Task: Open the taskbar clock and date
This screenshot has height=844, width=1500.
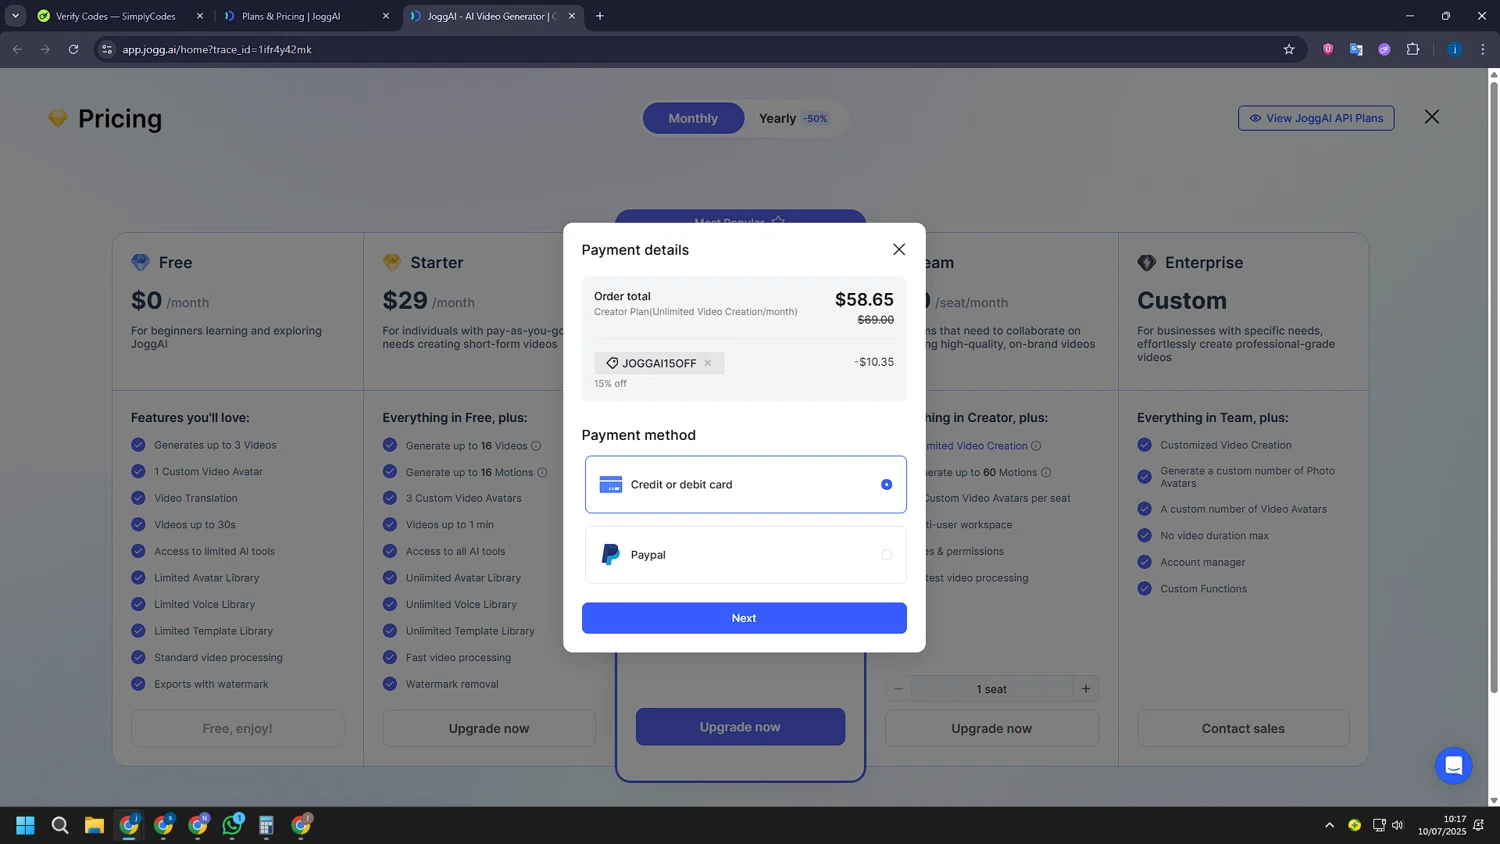Action: (1441, 825)
